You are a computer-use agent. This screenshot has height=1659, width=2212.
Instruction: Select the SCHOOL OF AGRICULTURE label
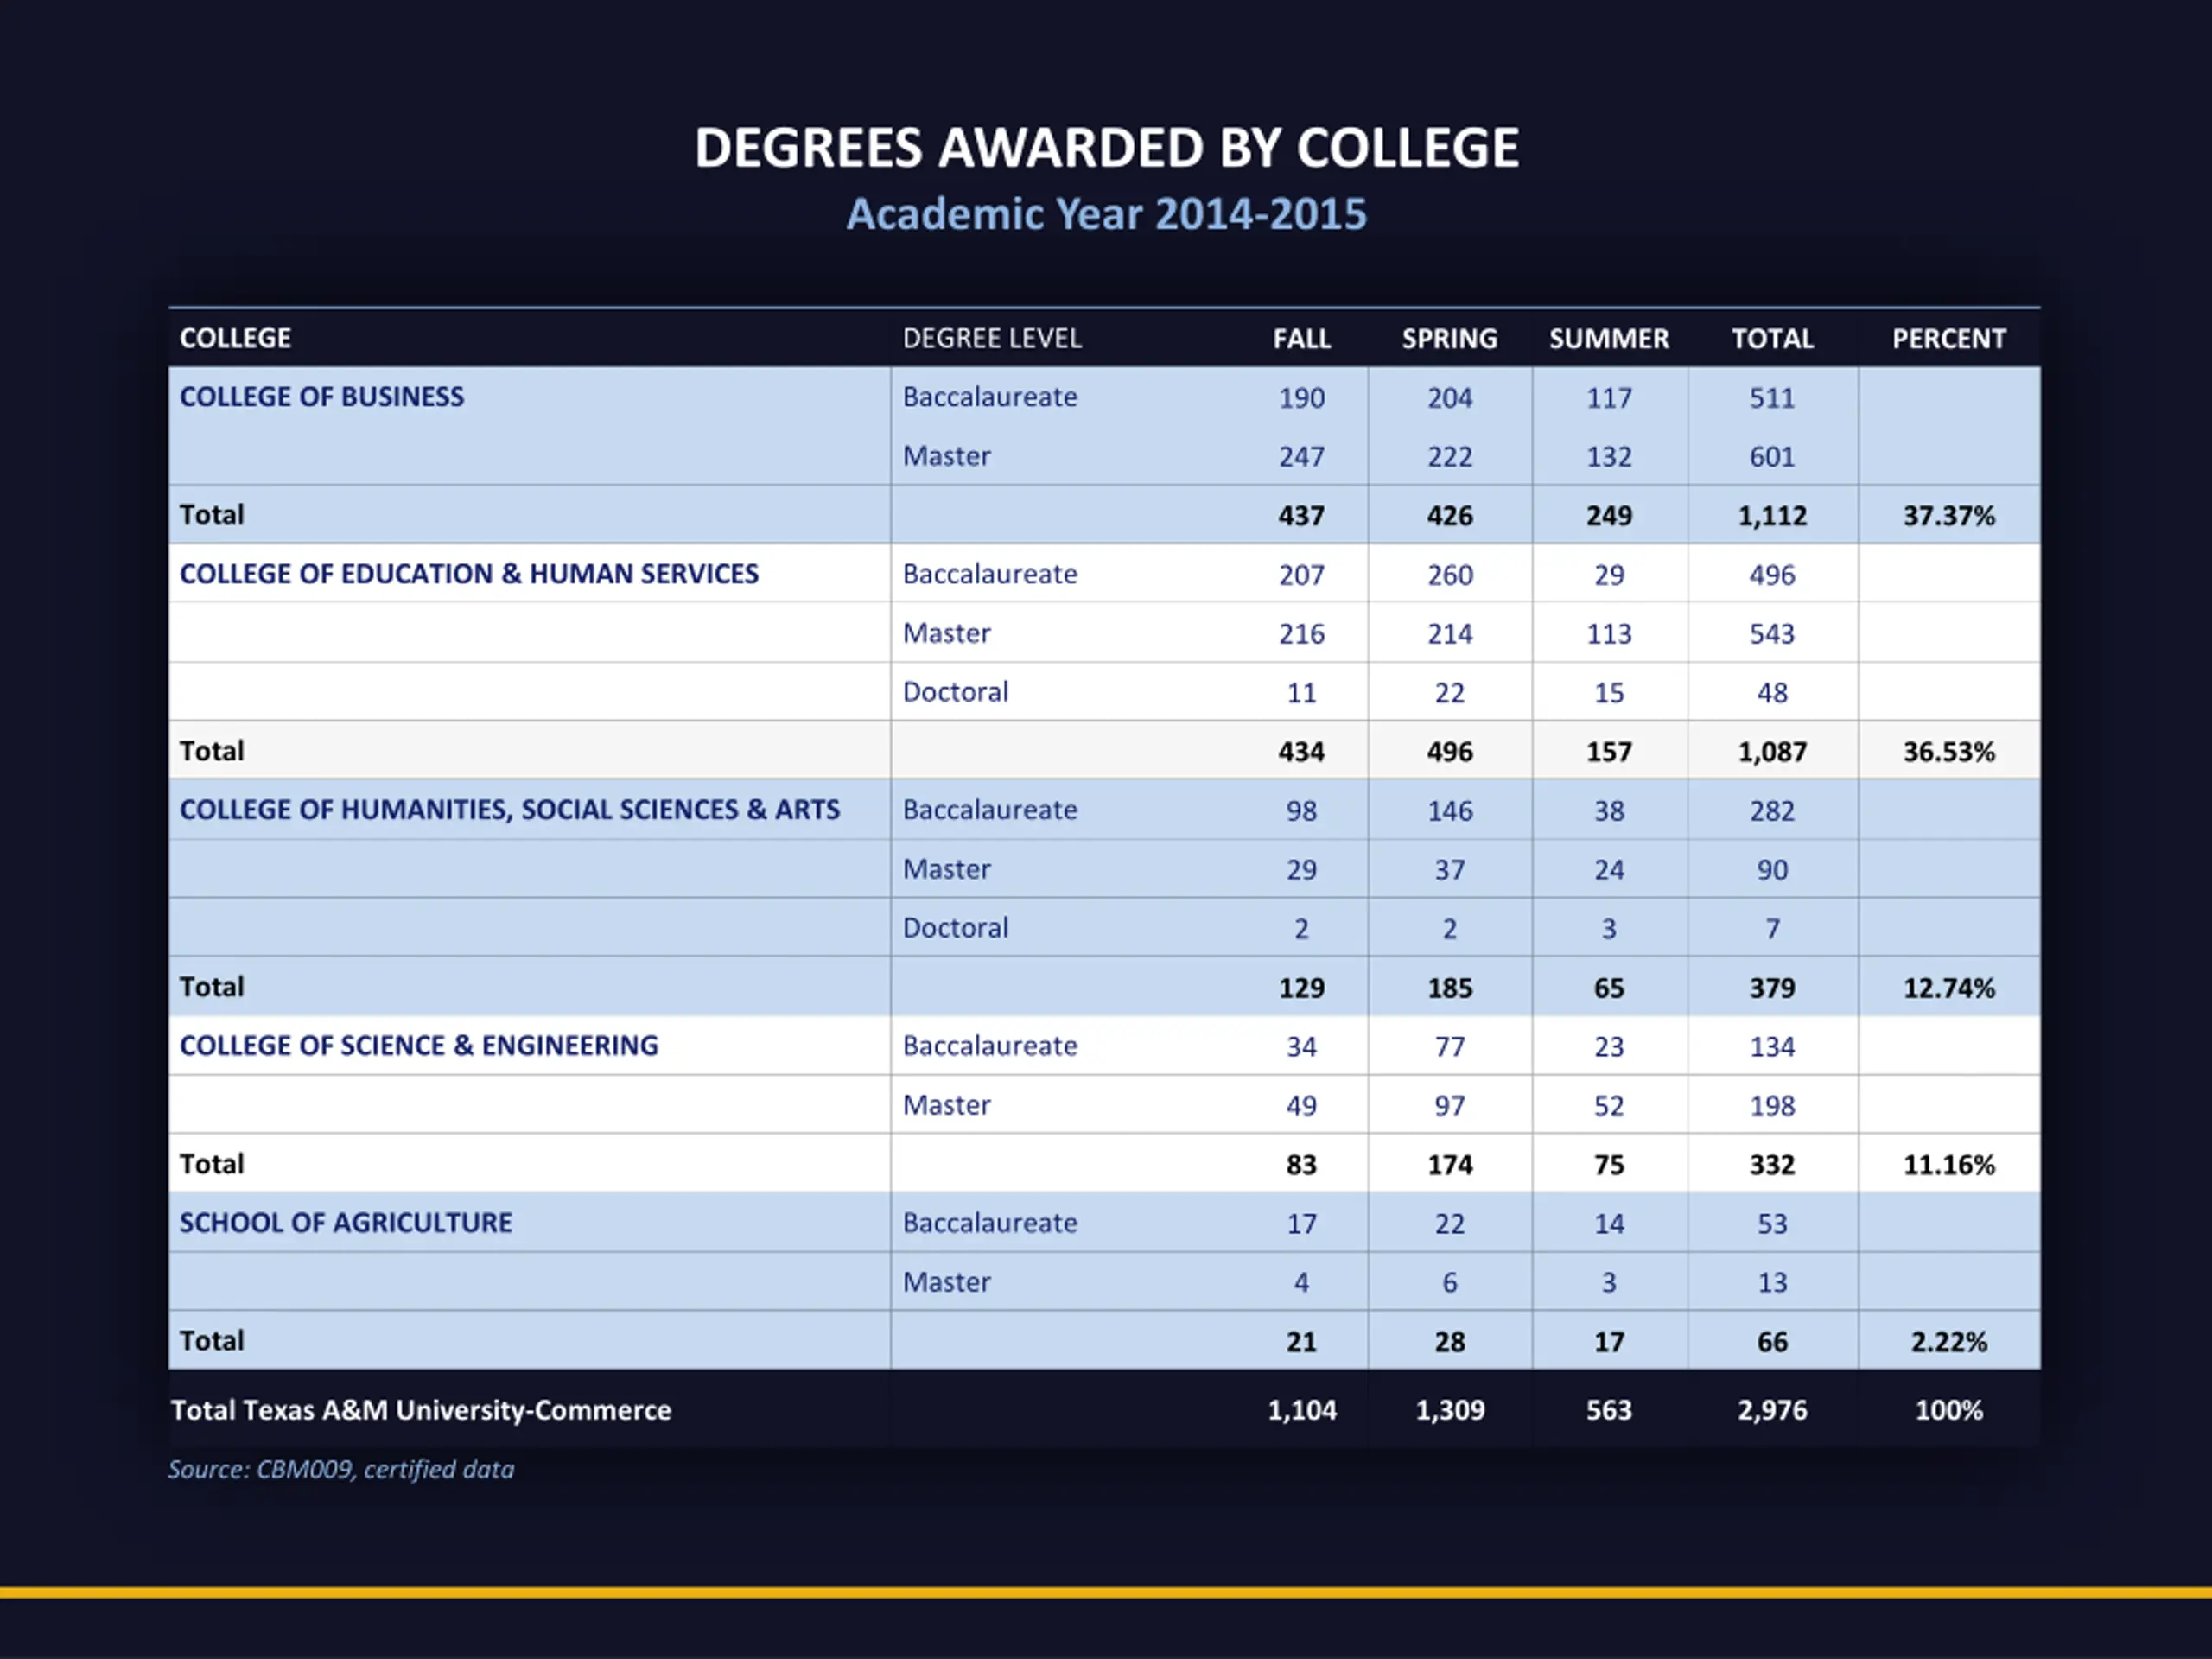pos(345,1223)
